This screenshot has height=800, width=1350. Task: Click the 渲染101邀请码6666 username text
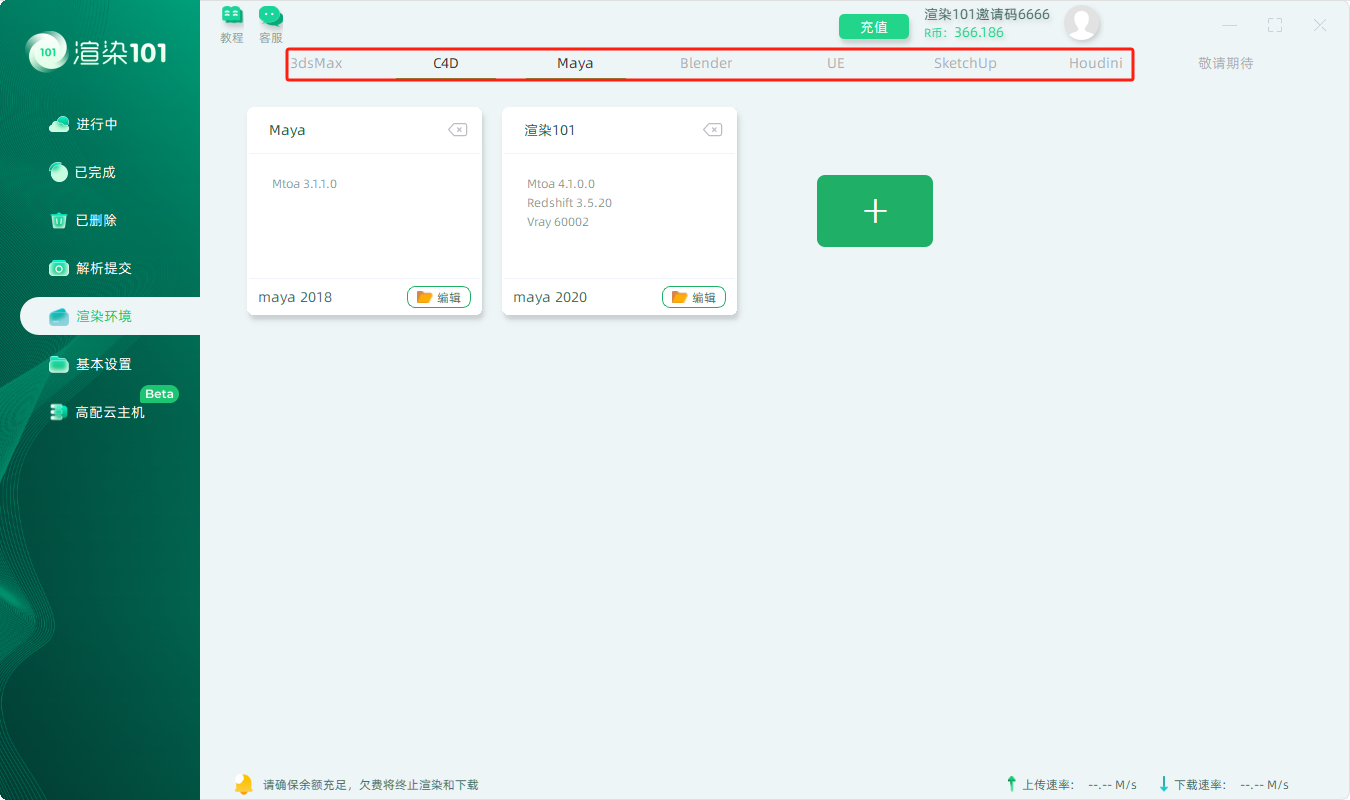pos(987,14)
